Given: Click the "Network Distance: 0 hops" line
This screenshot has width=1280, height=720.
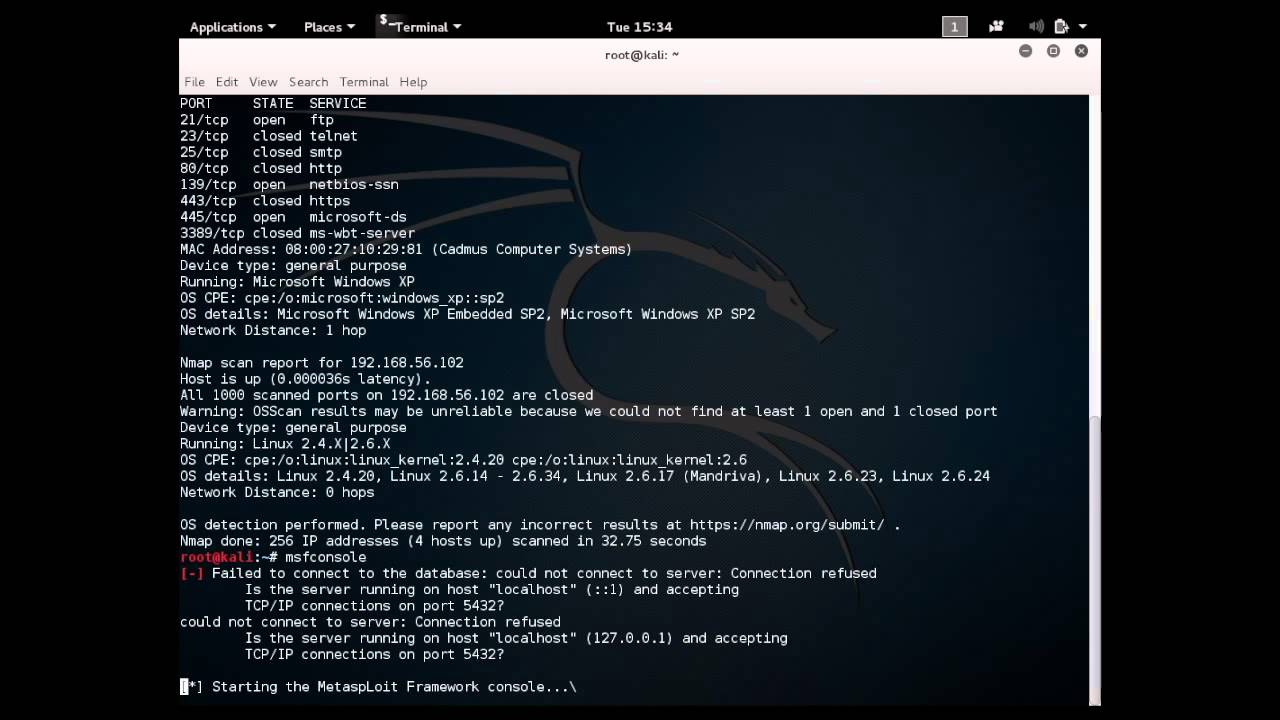Looking at the screenshot, I should pyautogui.click(x=277, y=492).
